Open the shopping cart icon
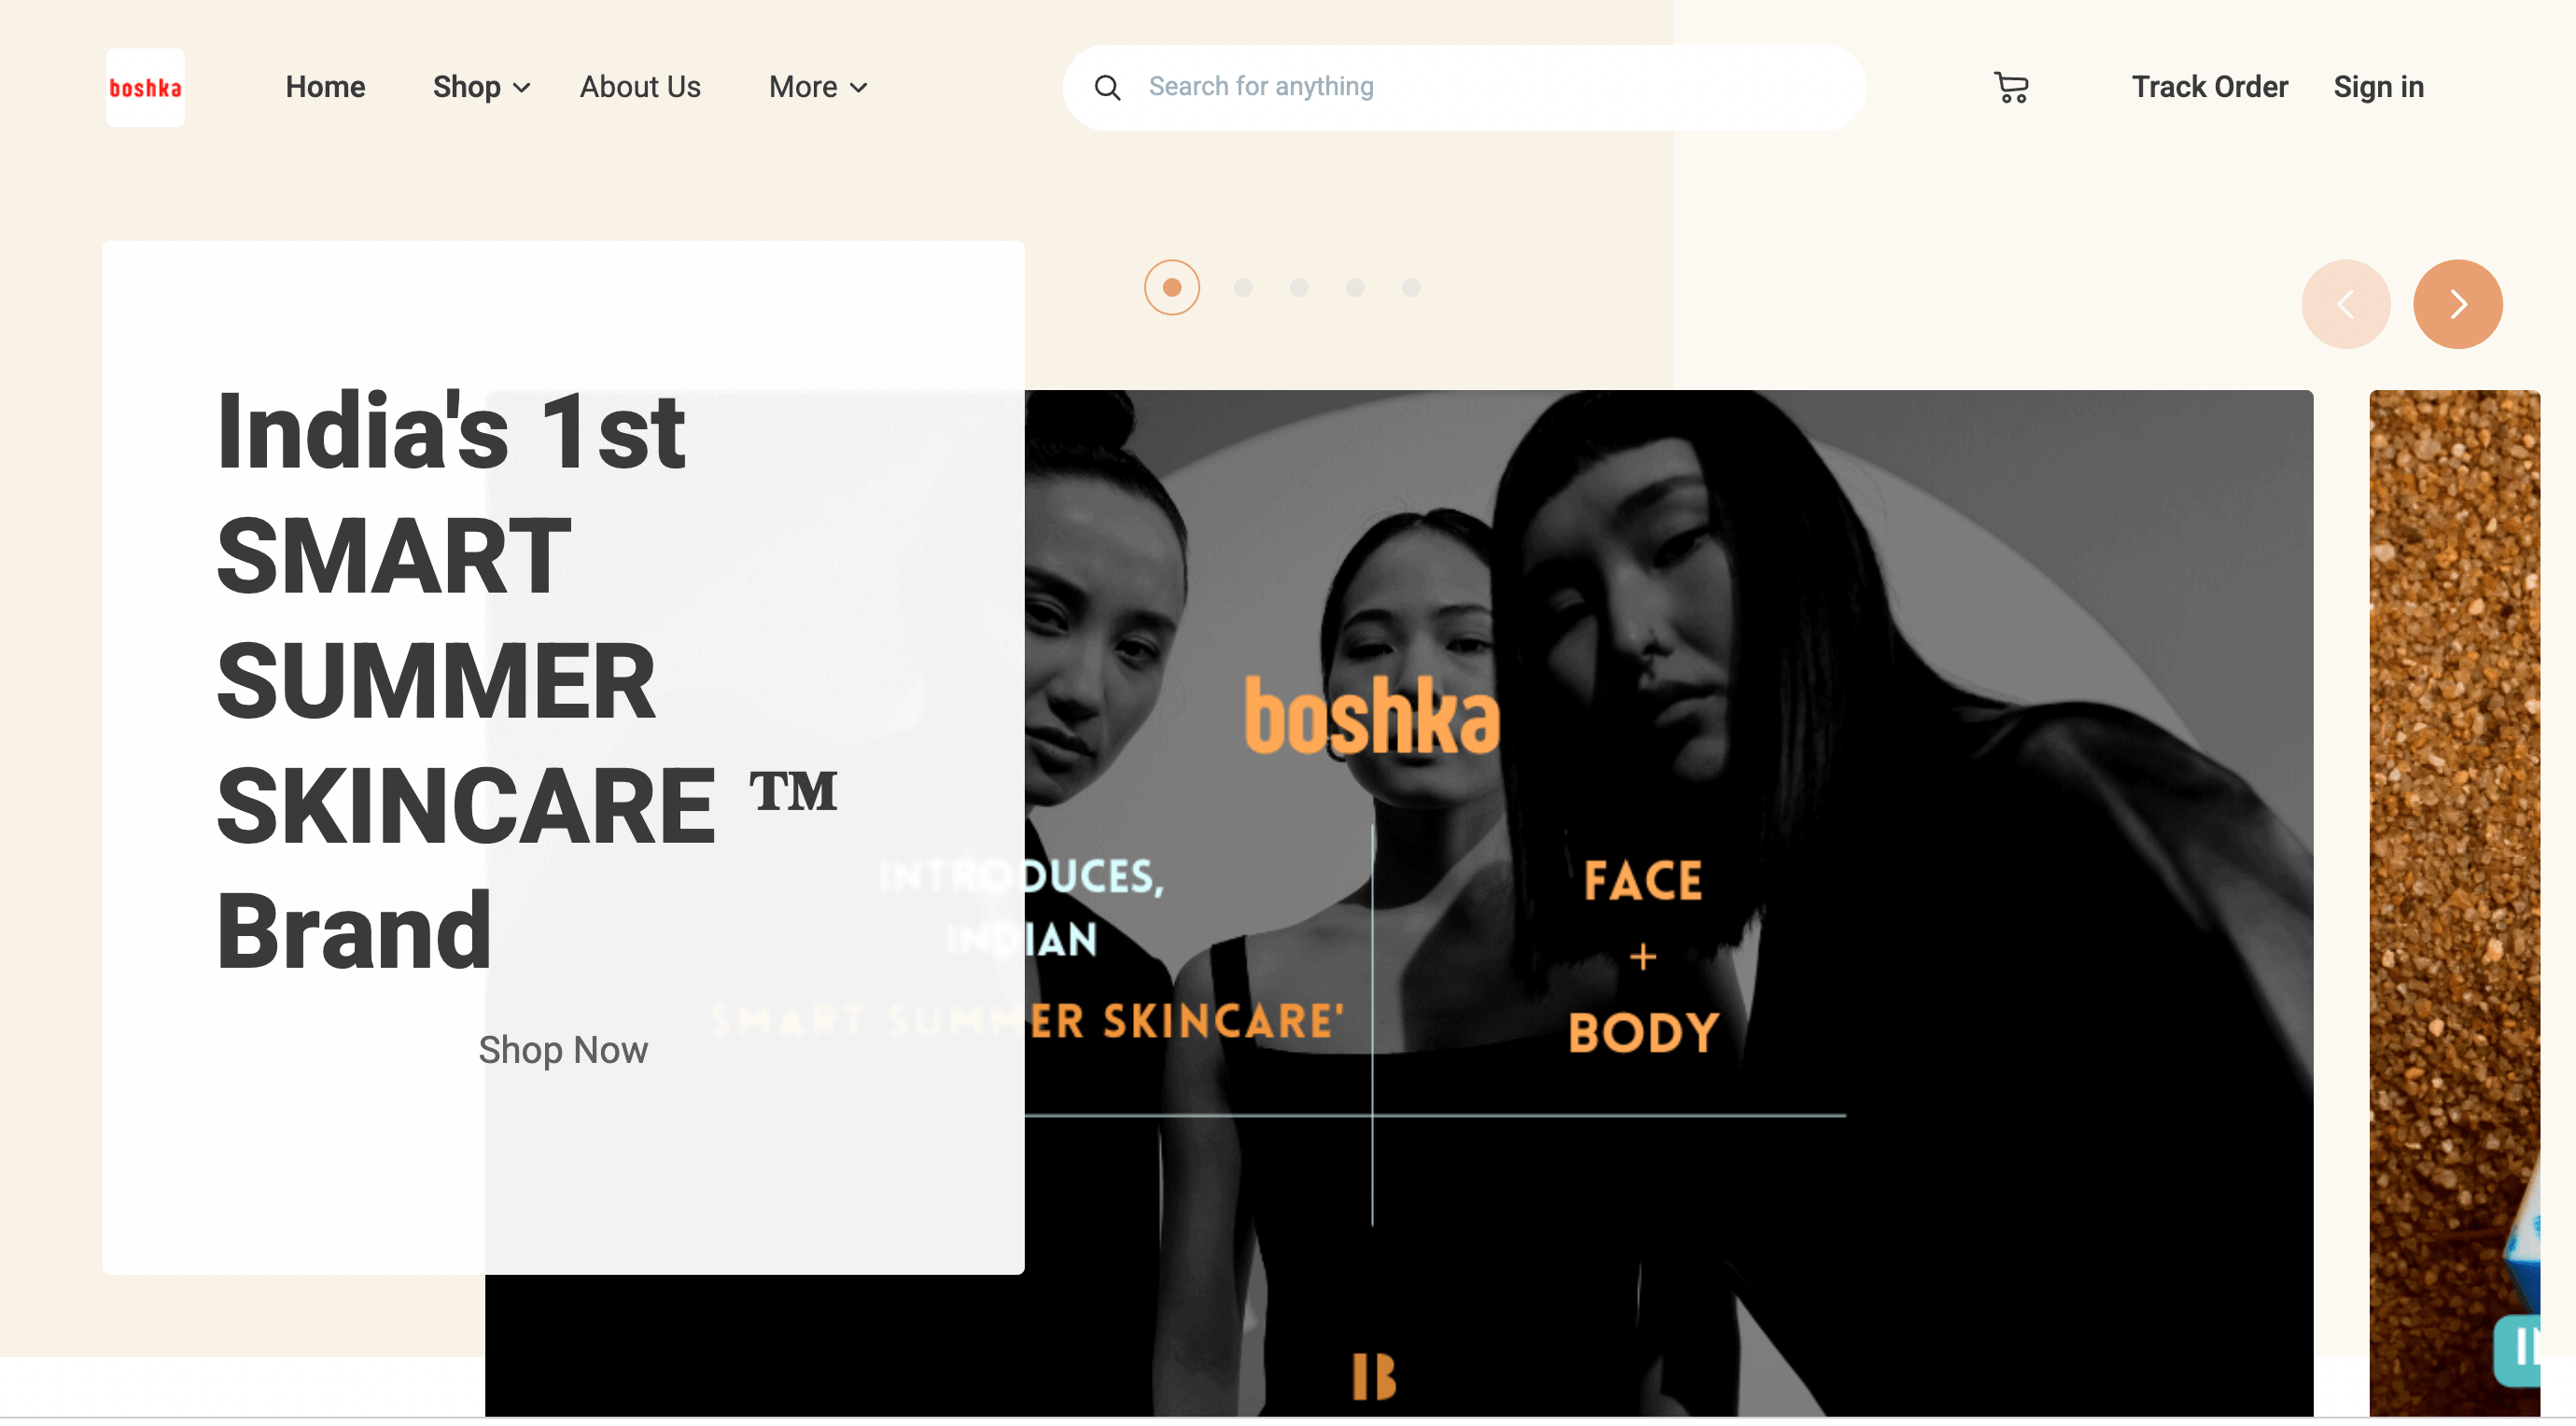2576x1426 pixels. 2011,87
